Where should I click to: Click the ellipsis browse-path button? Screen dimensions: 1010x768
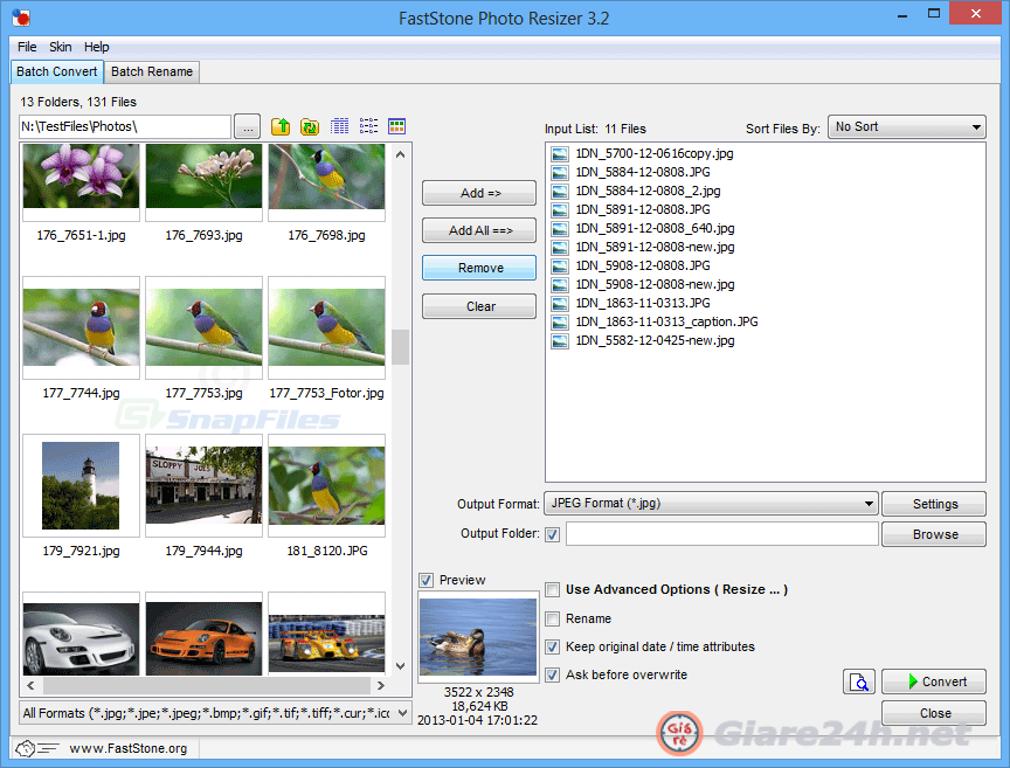(247, 127)
